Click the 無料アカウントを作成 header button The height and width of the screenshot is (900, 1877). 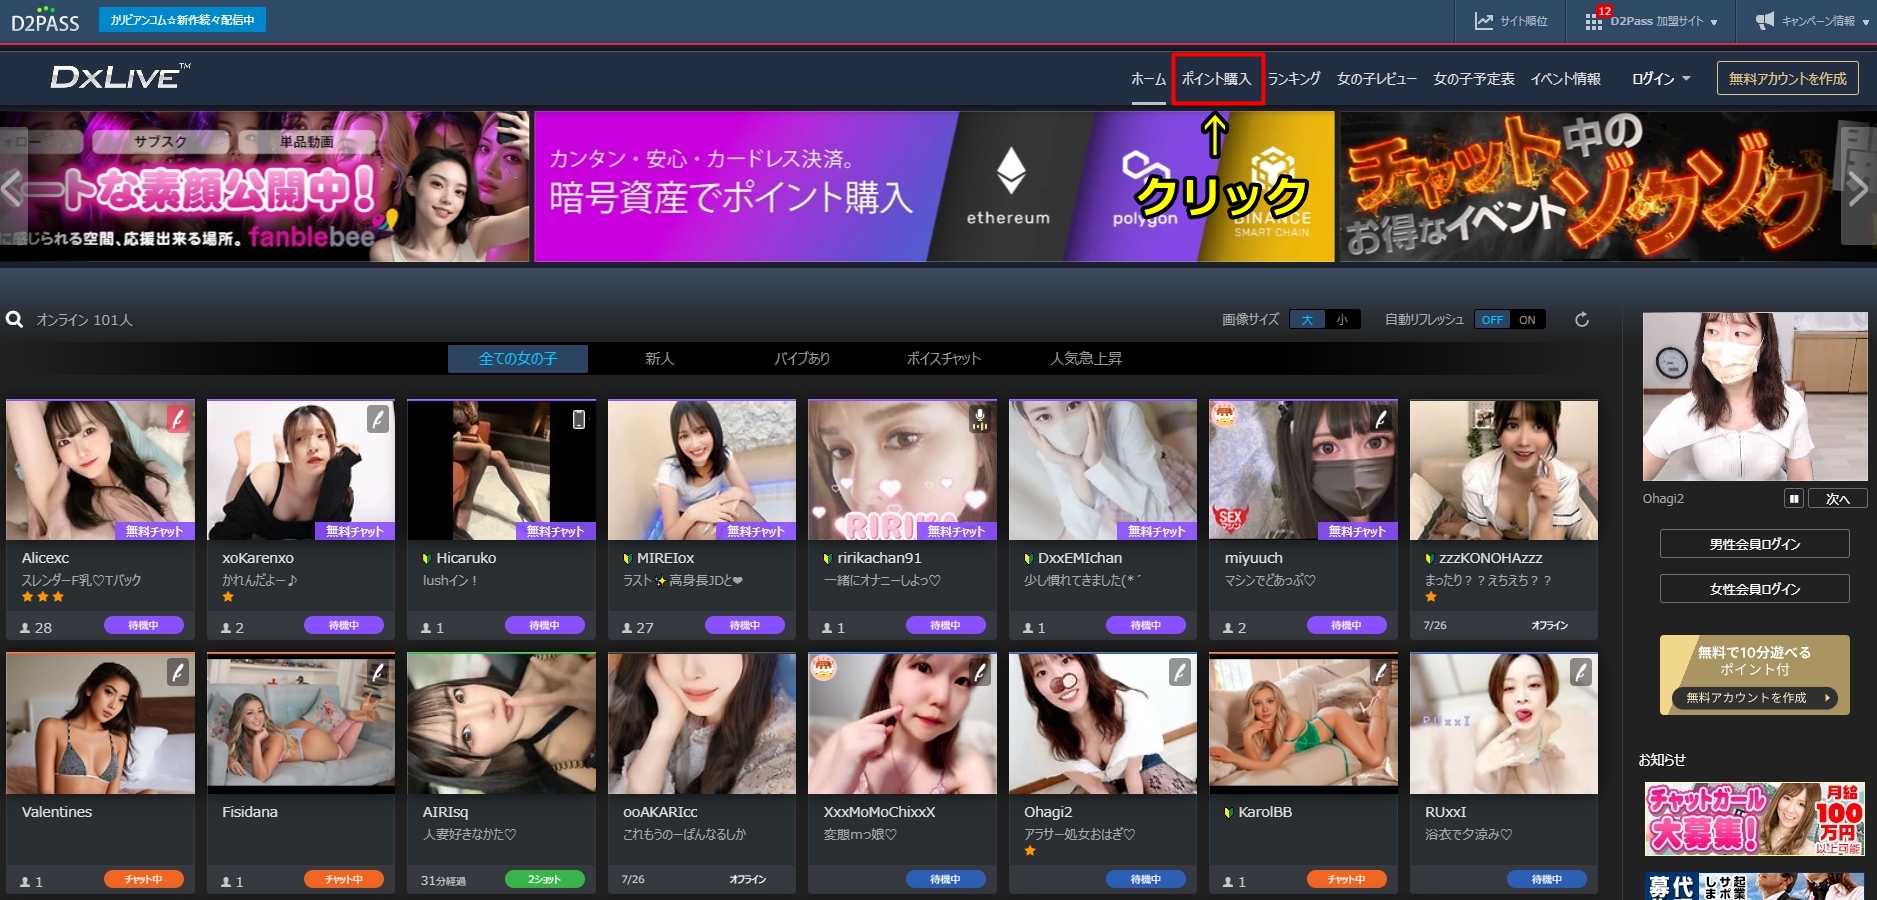click(1787, 79)
